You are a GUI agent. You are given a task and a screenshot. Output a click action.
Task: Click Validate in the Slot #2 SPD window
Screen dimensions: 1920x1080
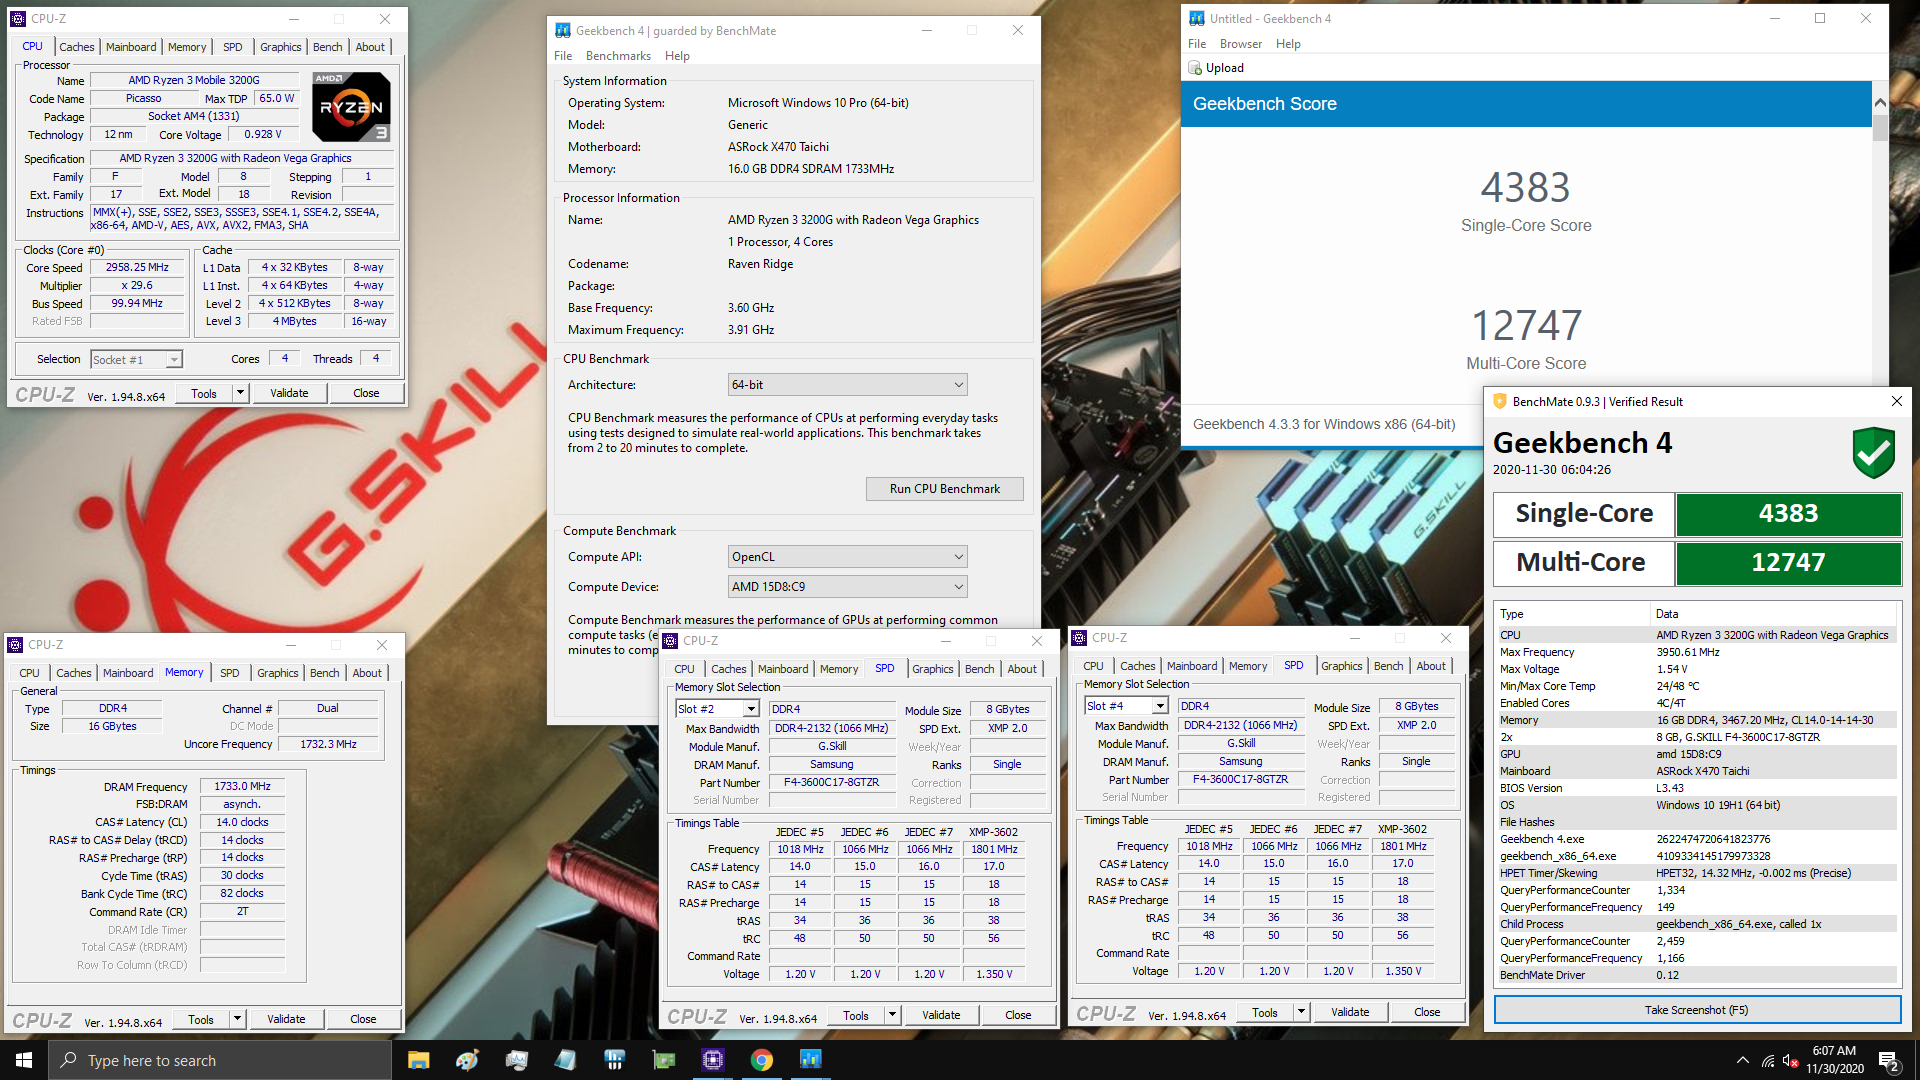pyautogui.click(x=940, y=1016)
